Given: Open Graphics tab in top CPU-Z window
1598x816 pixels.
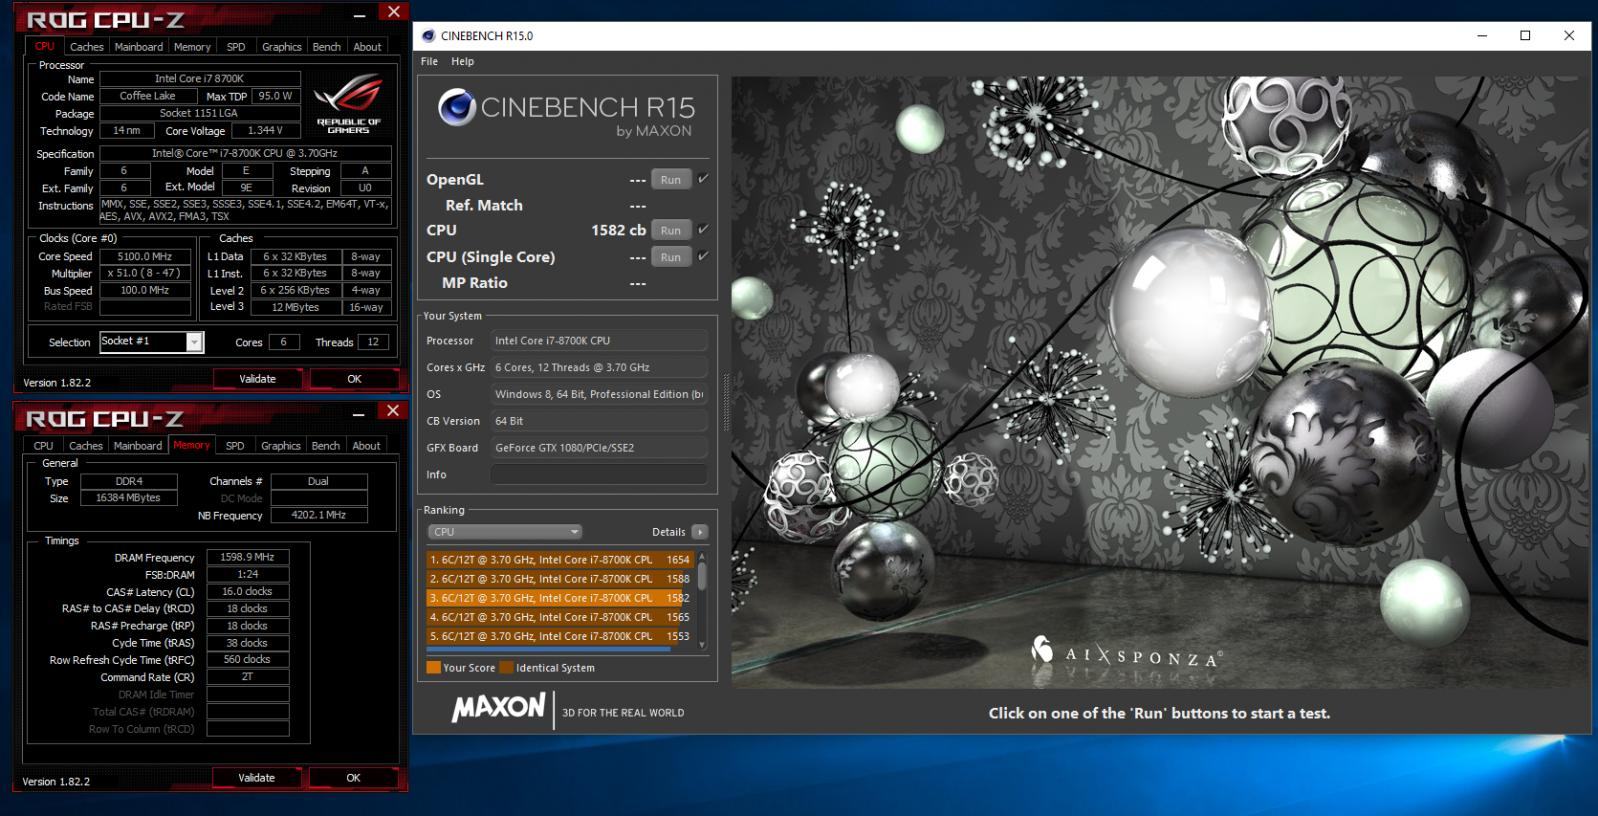Looking at the screenshot, I should [x=282, y=47].
